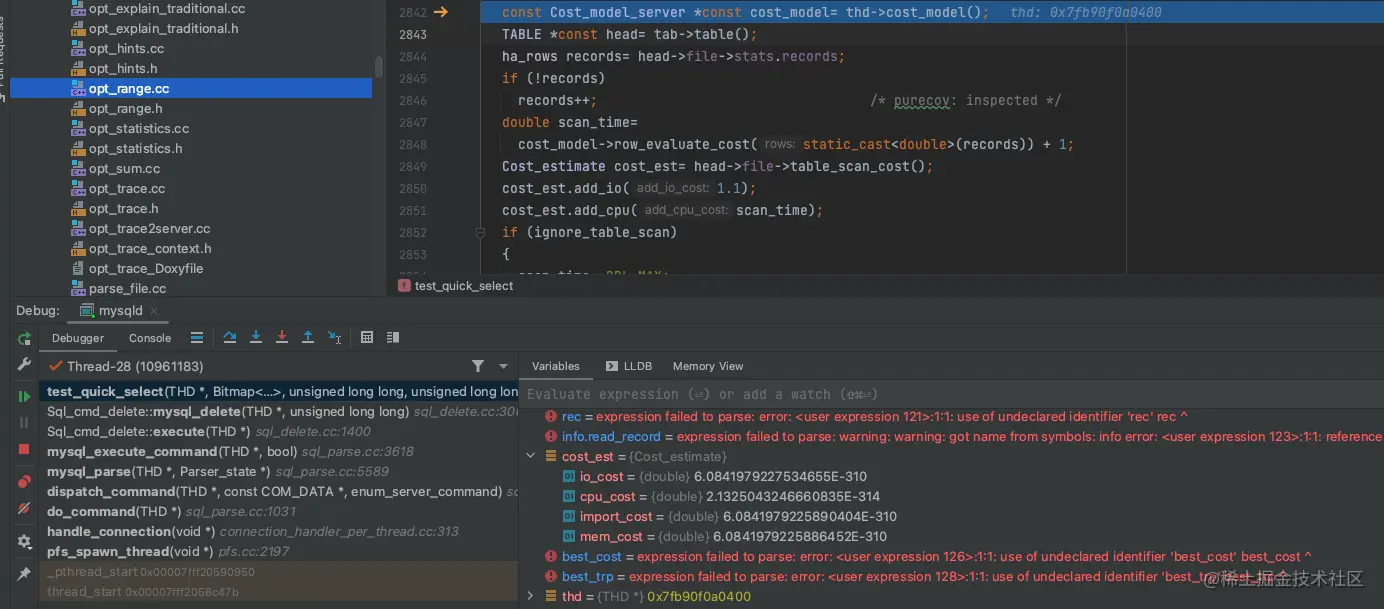Open debug gear settings menu
Viewport: 1384px width, 609px height.
(24, 541)
